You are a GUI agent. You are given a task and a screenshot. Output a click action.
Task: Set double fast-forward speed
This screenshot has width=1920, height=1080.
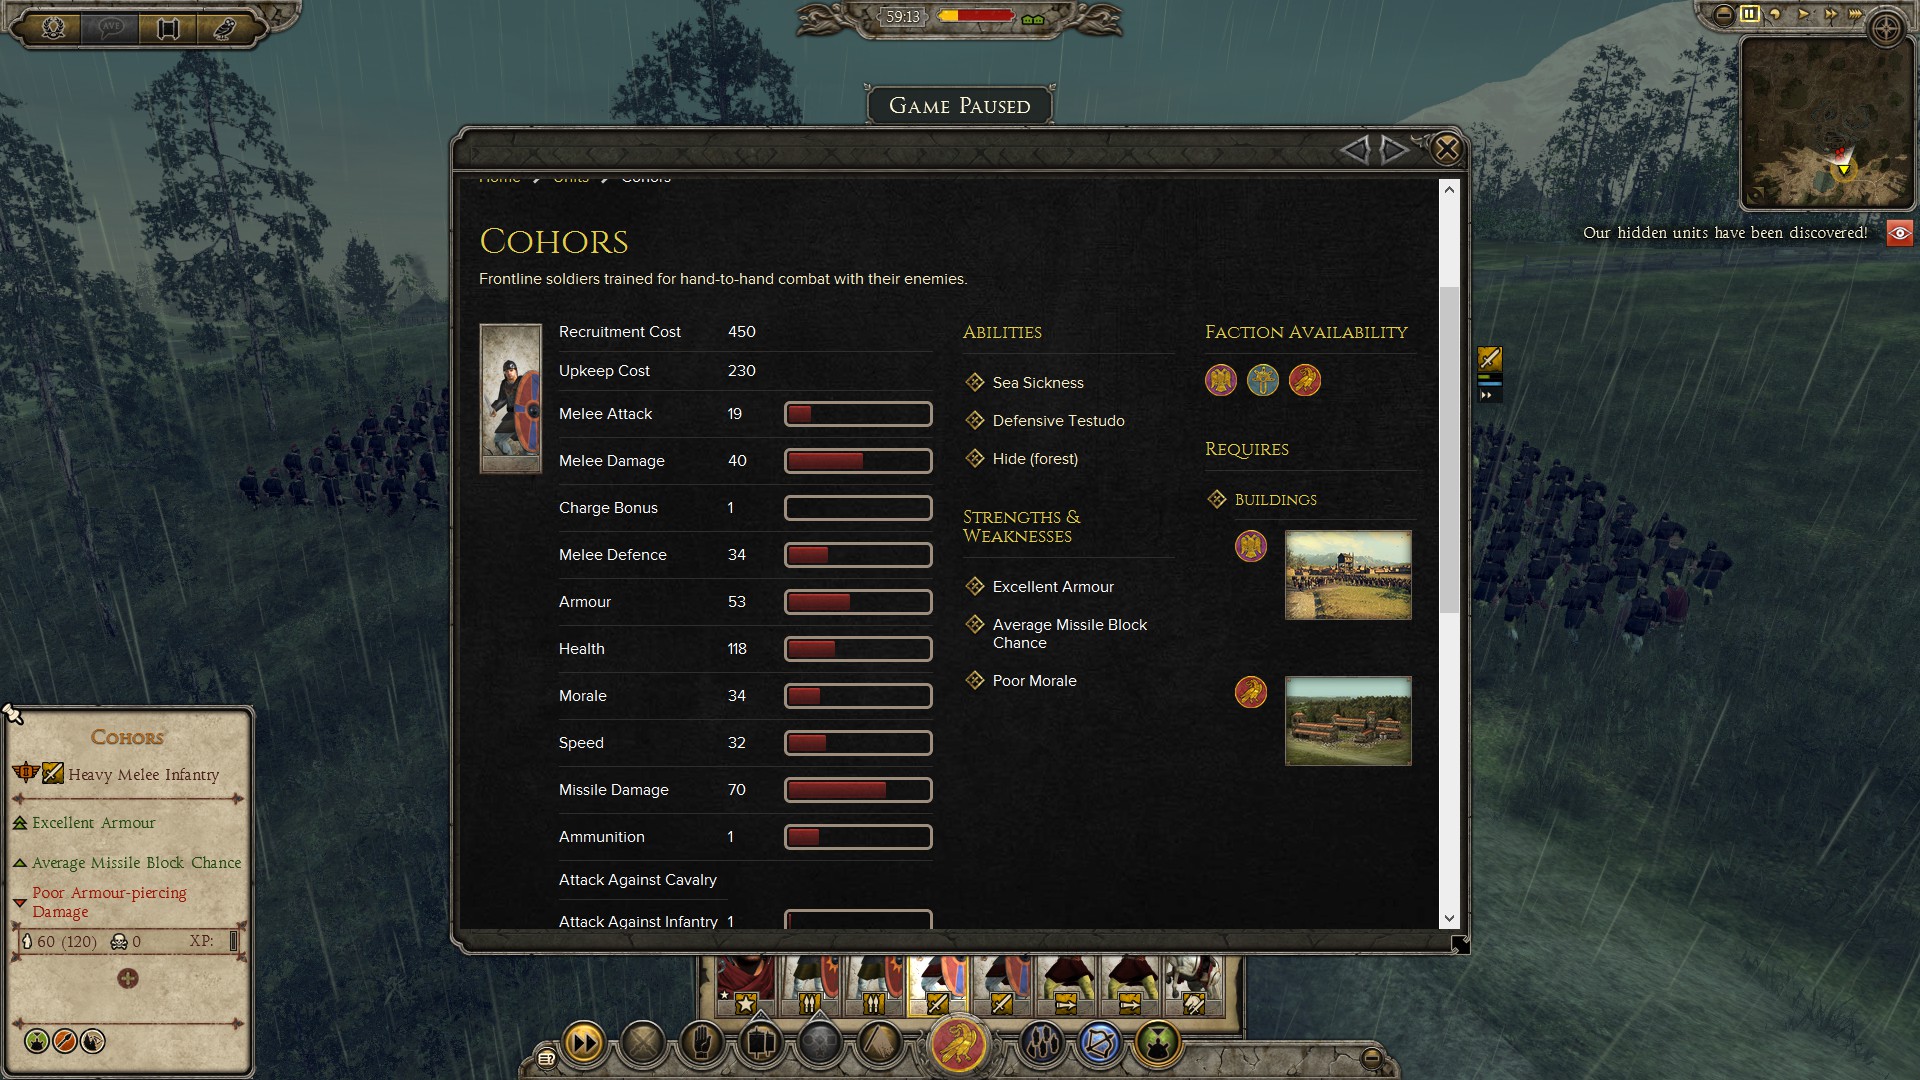(x=1830, y=14)
